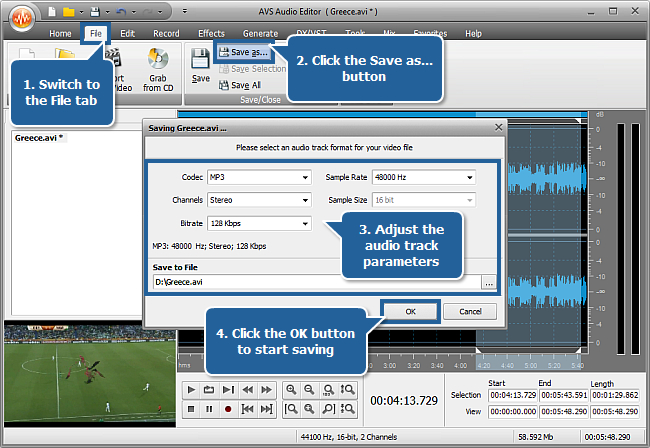The height and width of the screenshot is (448, 650).
Task: Click the AVS Audio Editor application orb button
Action: 21,17
